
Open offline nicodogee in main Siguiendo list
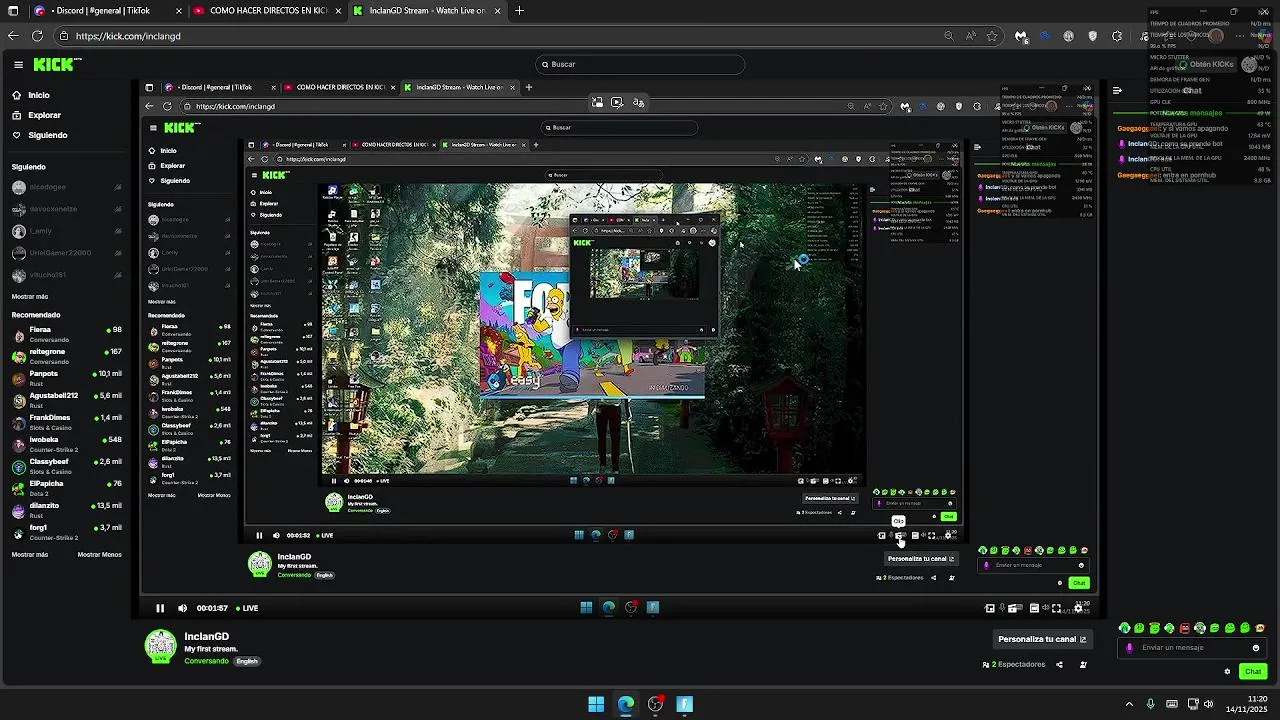[67, 187]
